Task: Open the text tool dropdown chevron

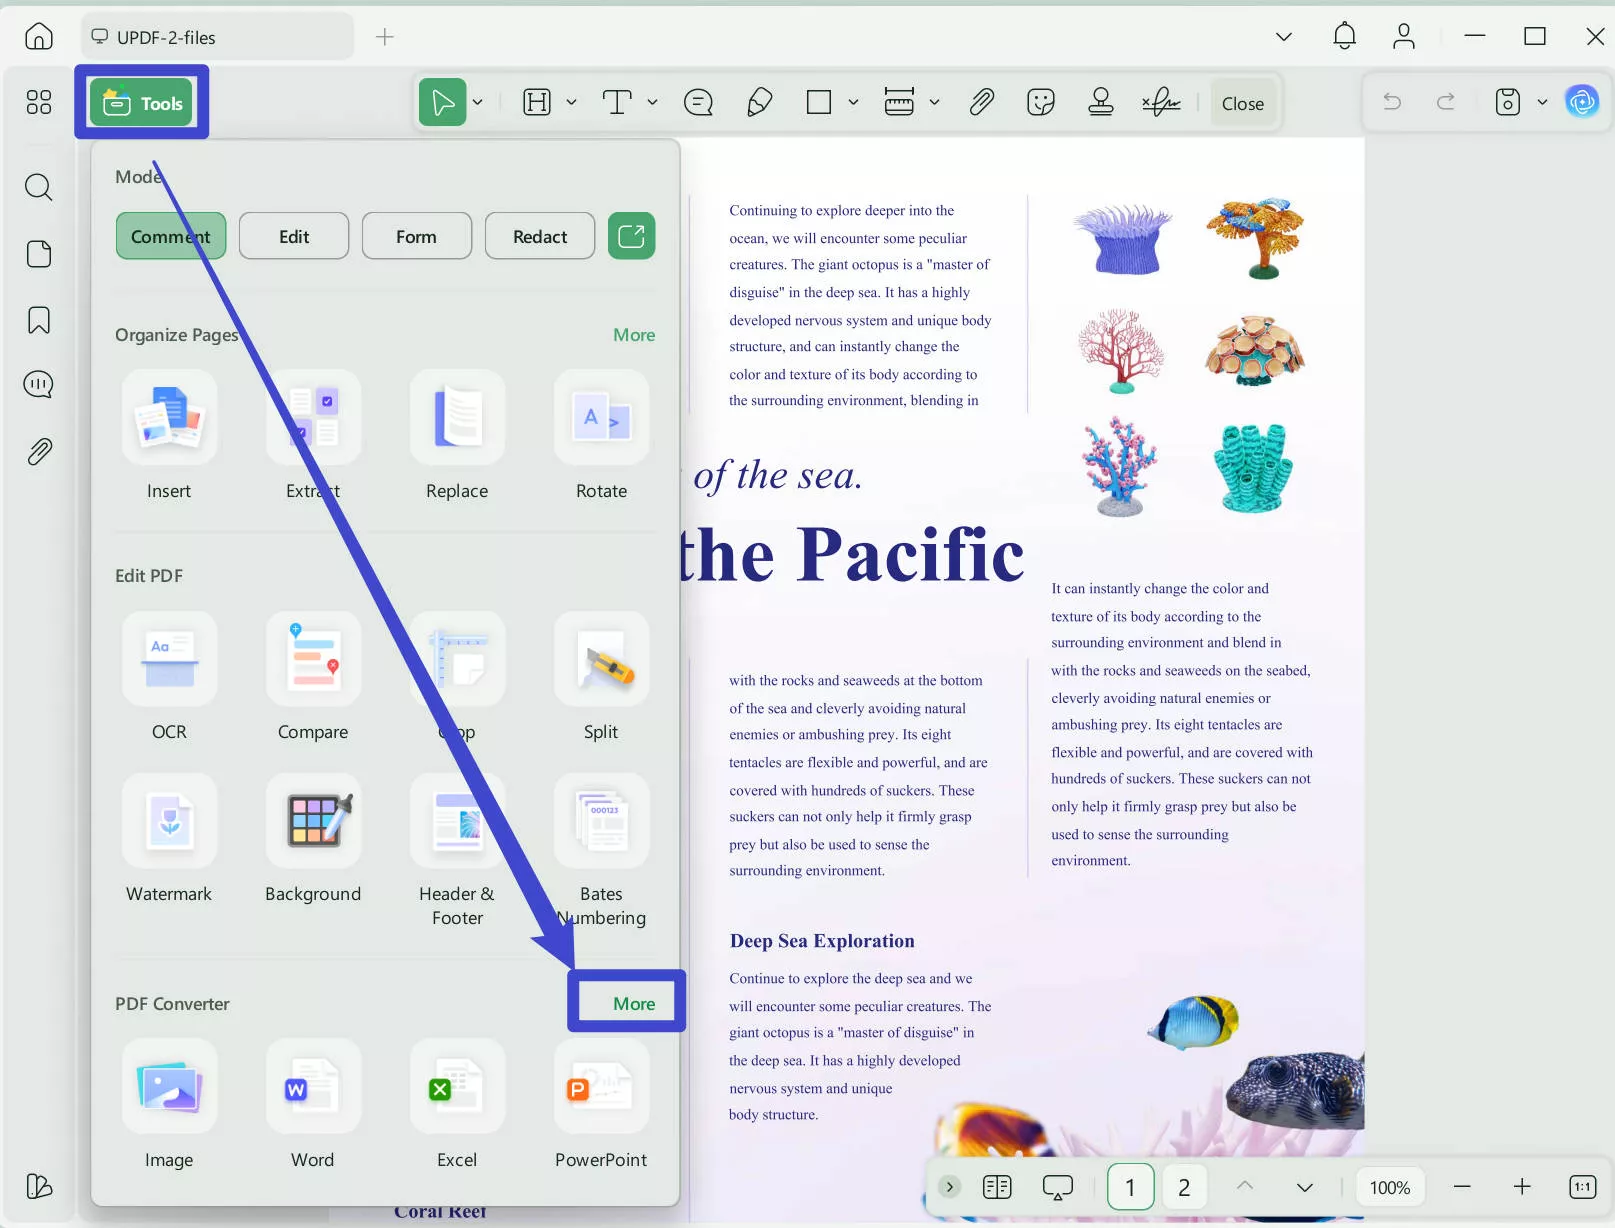Action: 652,101
